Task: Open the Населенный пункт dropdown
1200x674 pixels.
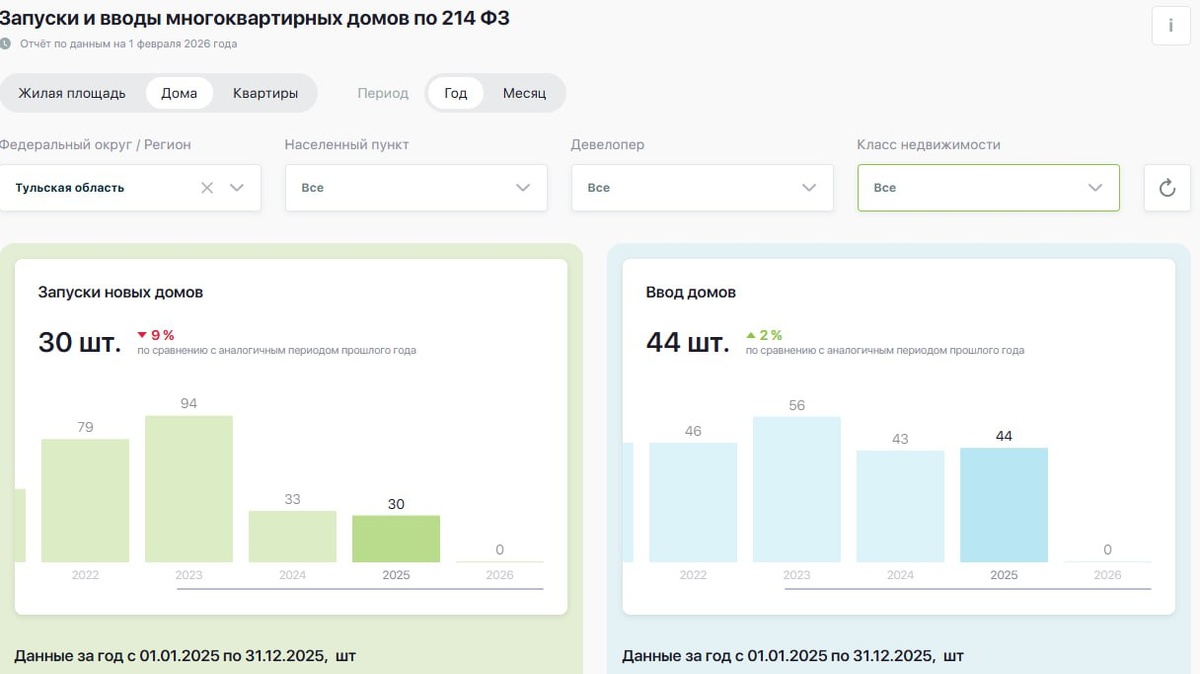Action: coord(416,188)
